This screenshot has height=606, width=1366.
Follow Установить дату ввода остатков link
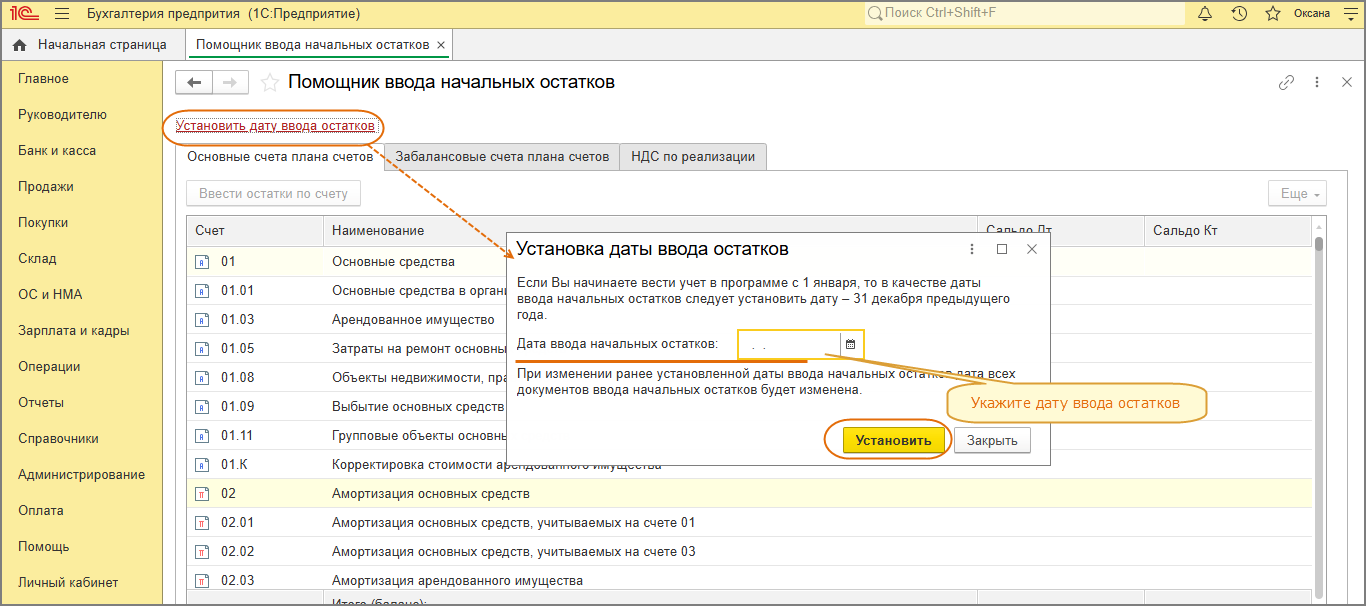click(275, 126)
